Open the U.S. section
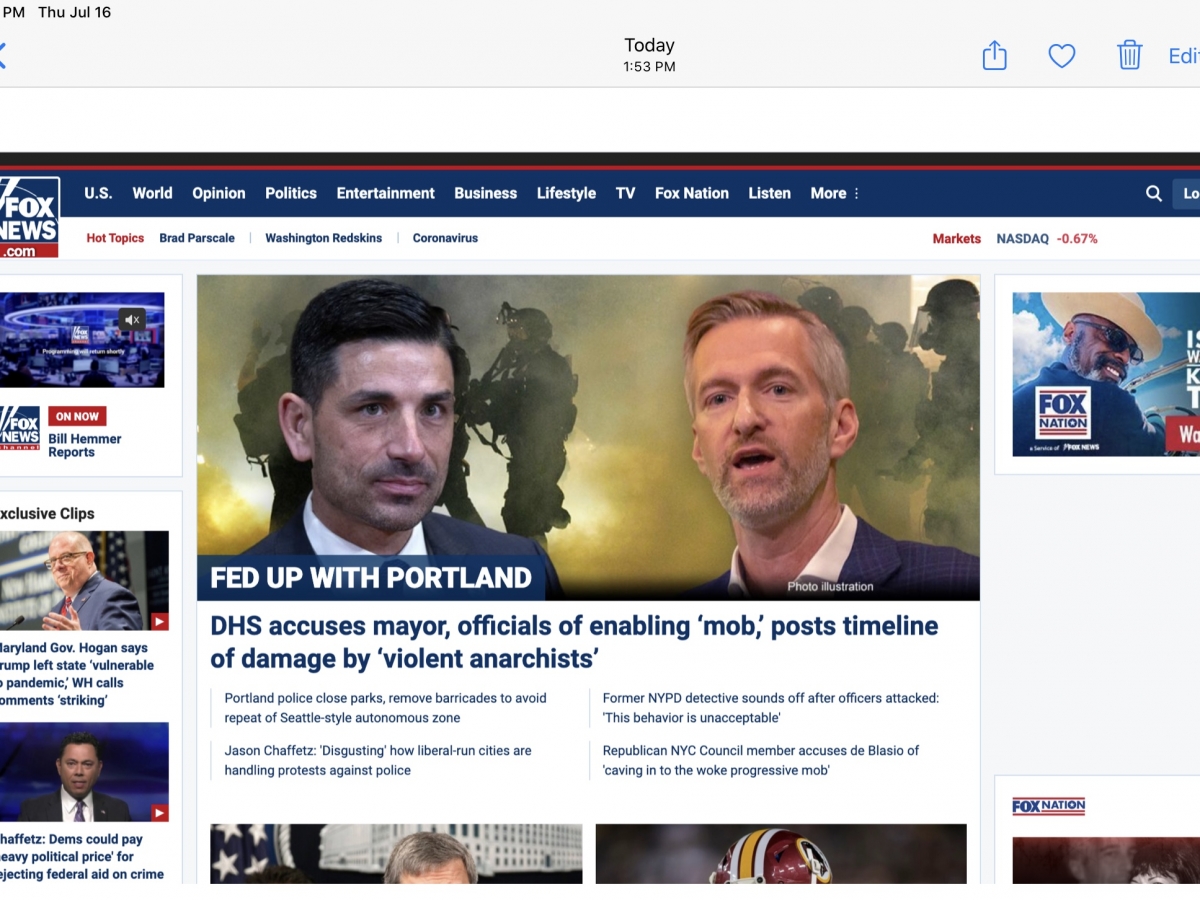This screenshot has height=900, width=1200. 98,193
